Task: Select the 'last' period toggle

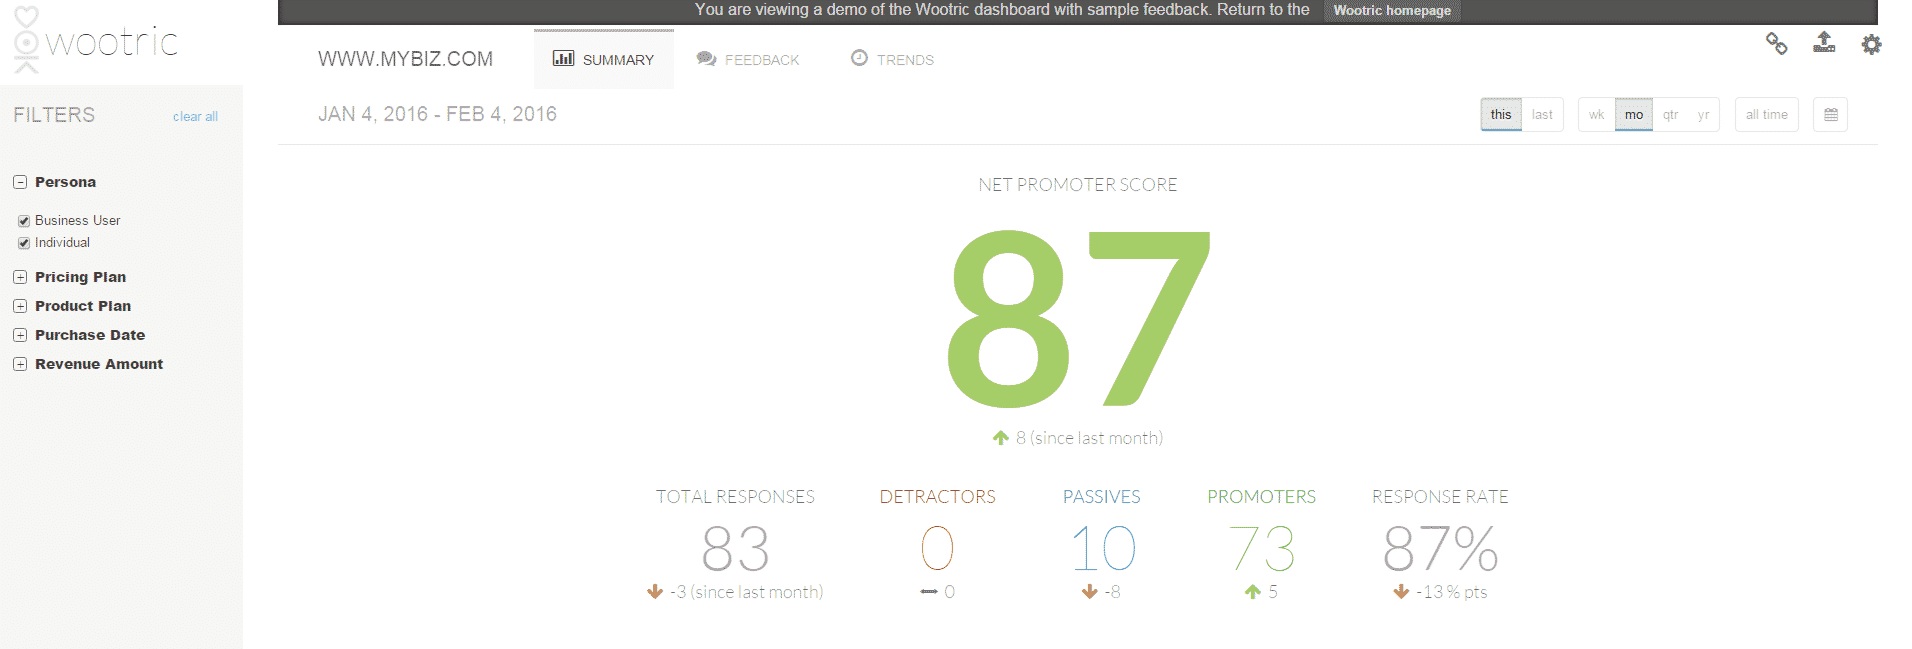Action: pos(1542,115)
